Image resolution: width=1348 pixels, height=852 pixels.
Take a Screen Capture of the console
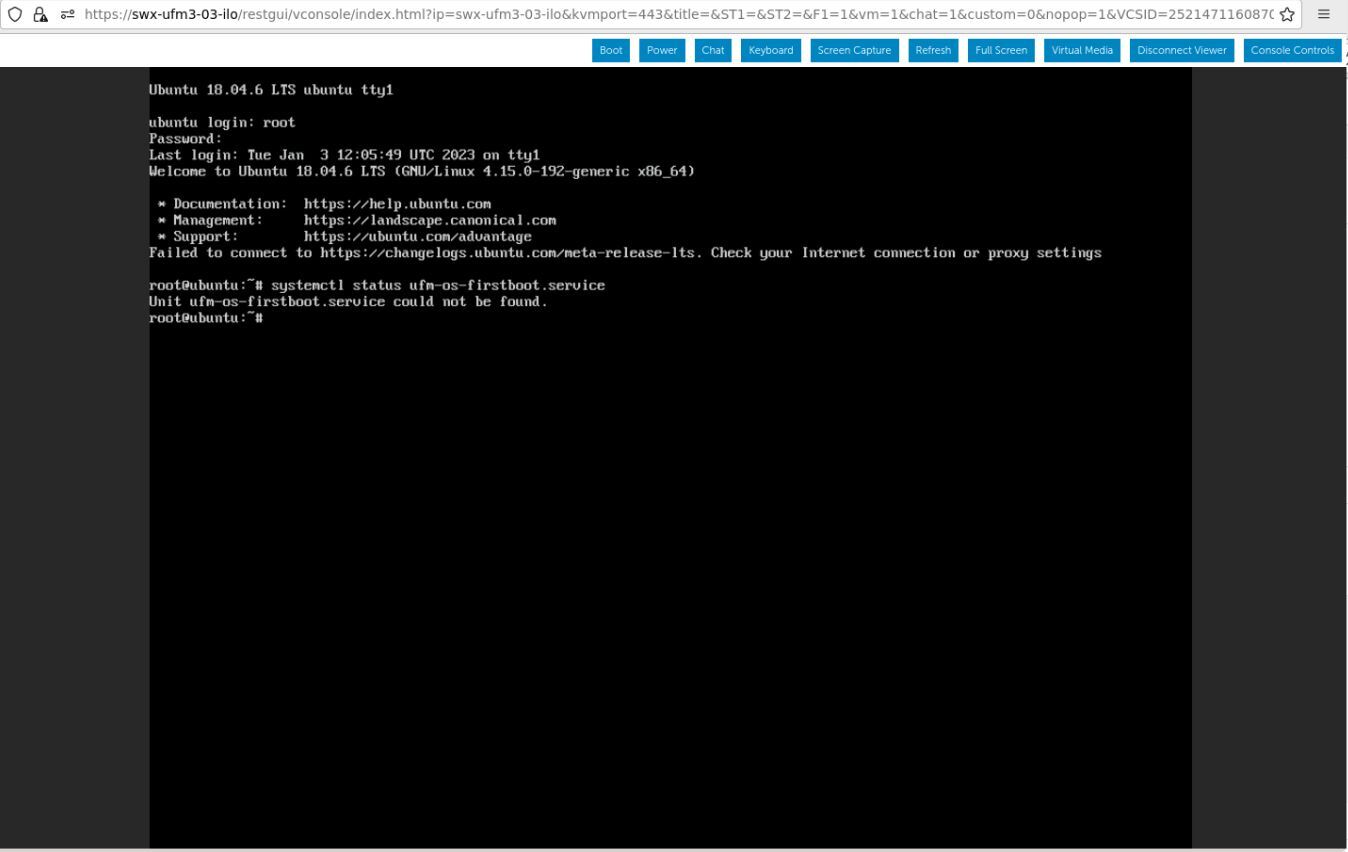(854, 50)
